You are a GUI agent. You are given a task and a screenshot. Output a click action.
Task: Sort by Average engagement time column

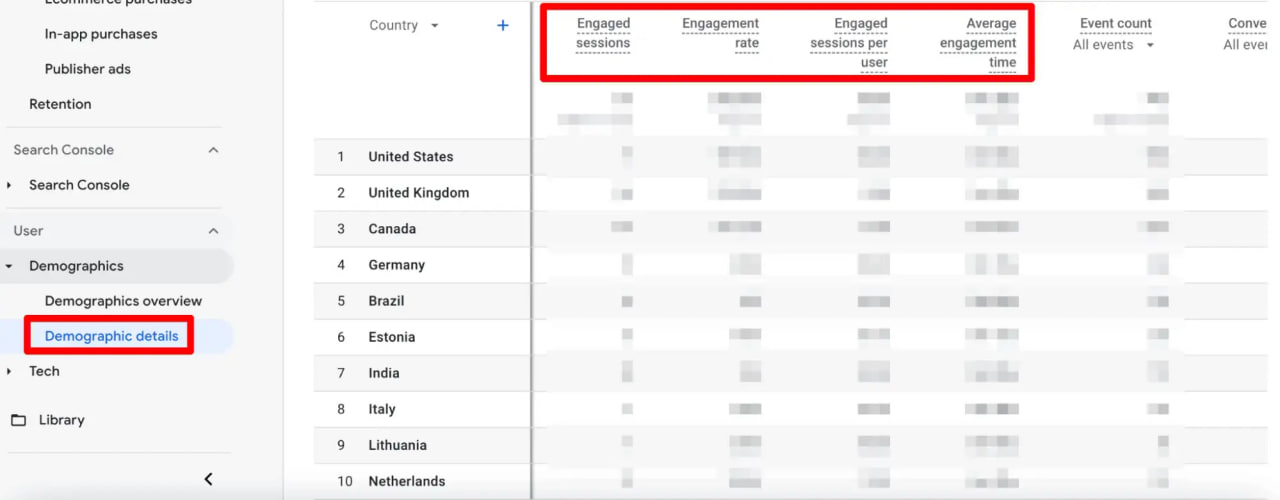point(977,43)
